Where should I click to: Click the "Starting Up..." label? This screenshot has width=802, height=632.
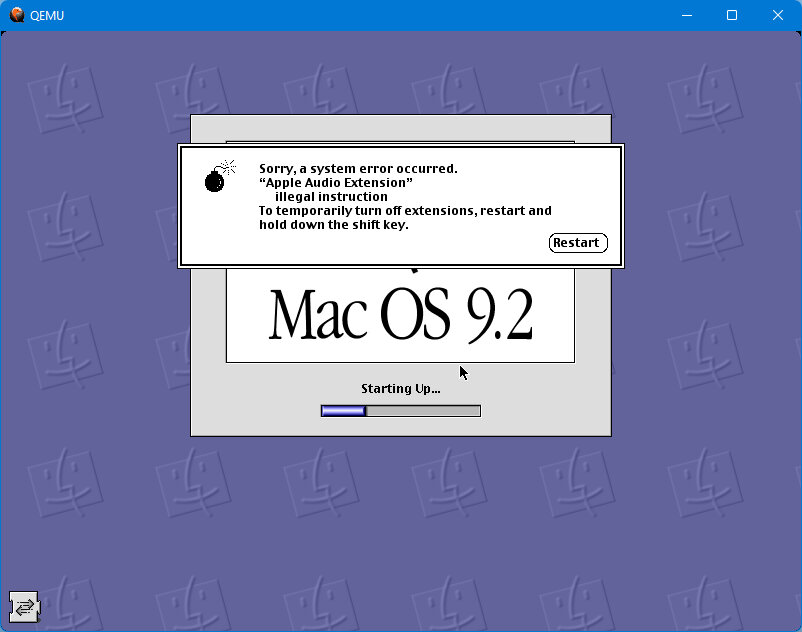(x=400, y=388)
